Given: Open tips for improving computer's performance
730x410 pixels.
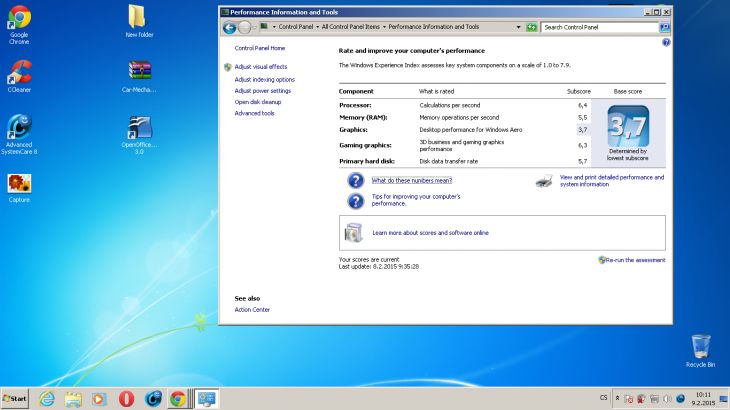Looking at the screenshot, I should (x=416, y=200).
